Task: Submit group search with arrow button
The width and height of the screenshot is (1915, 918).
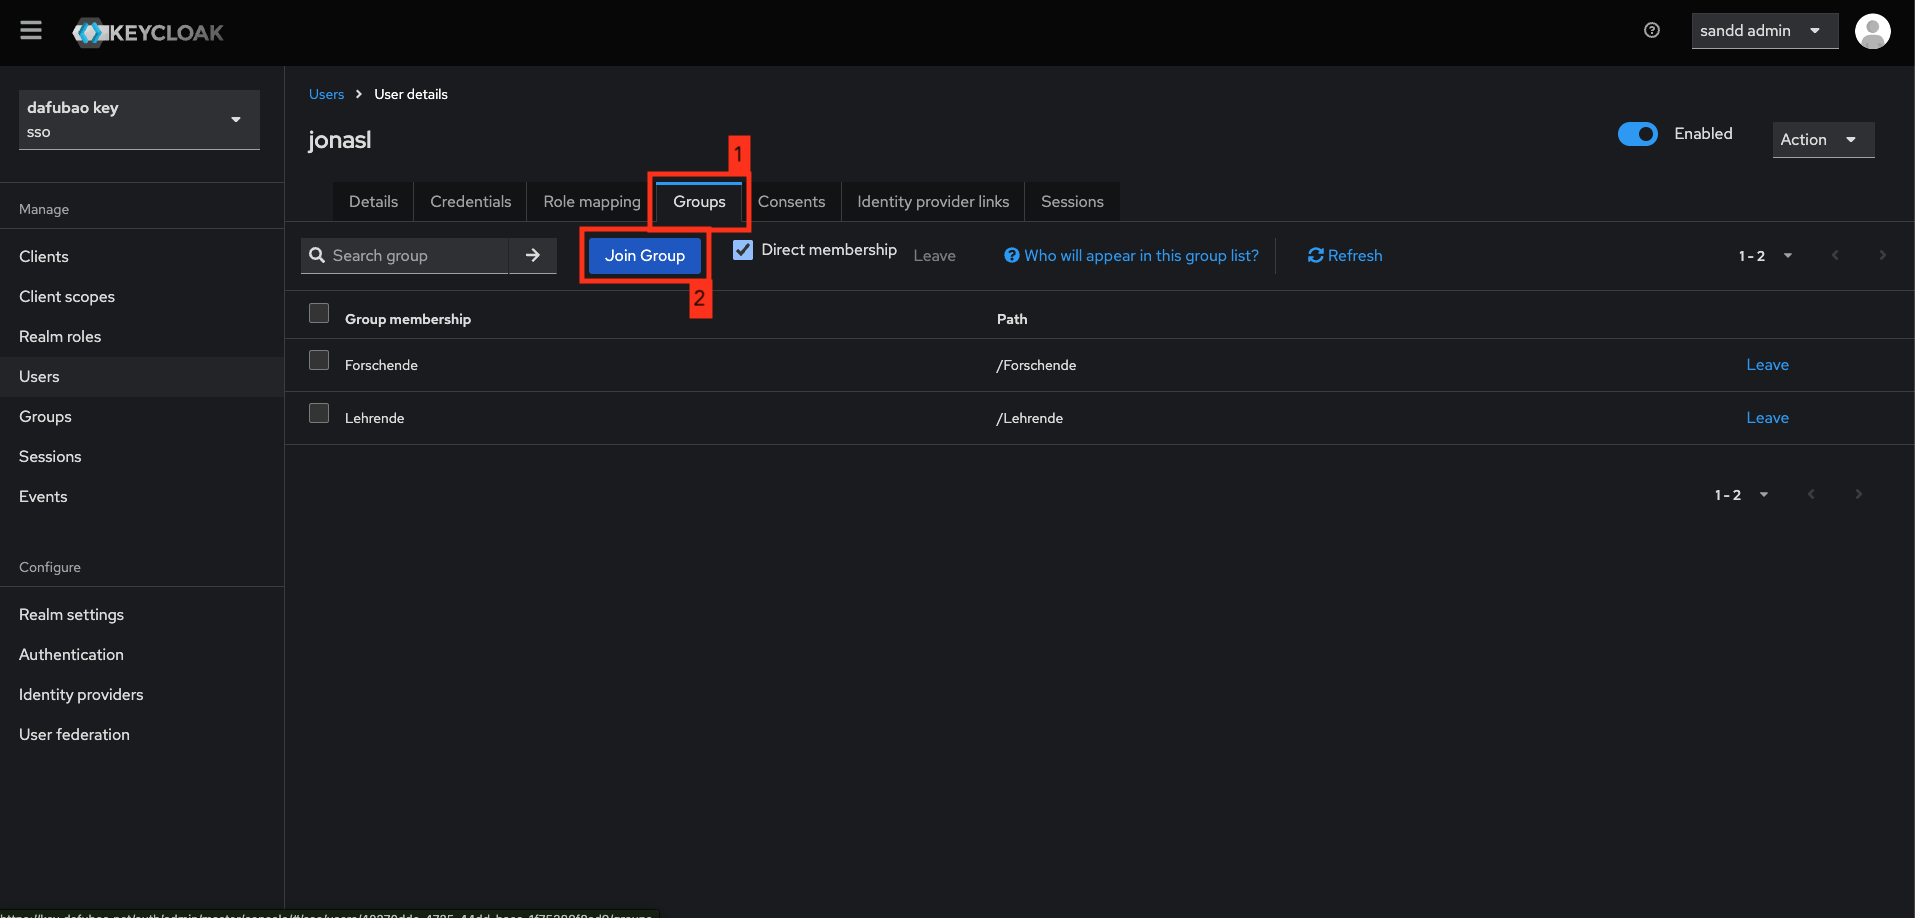Action: [x=533, y=256]
